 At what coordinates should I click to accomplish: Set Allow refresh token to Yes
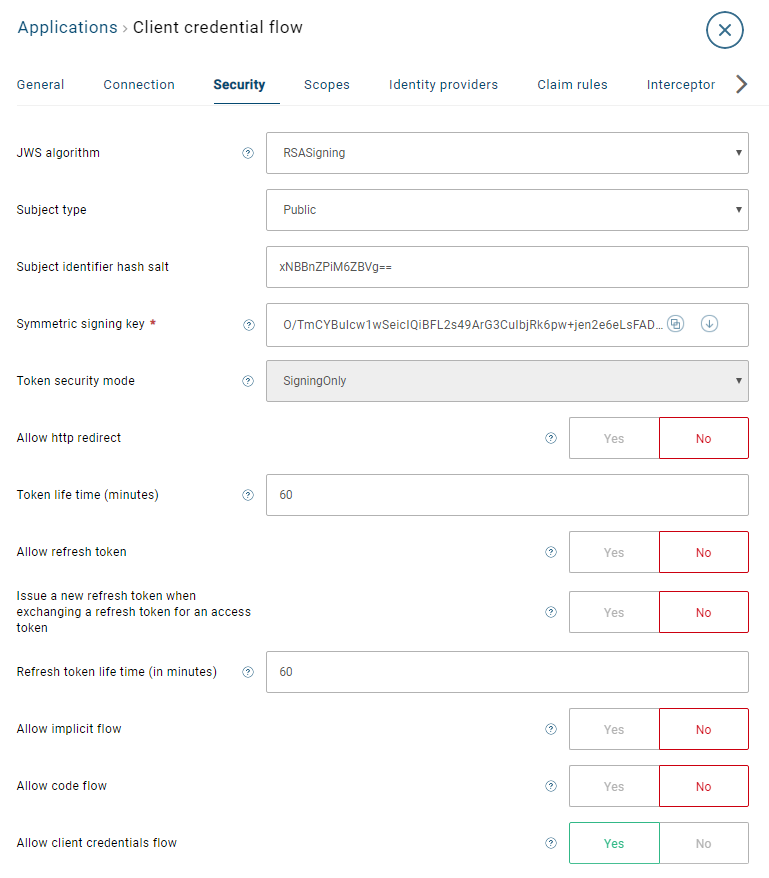[614, 553]
